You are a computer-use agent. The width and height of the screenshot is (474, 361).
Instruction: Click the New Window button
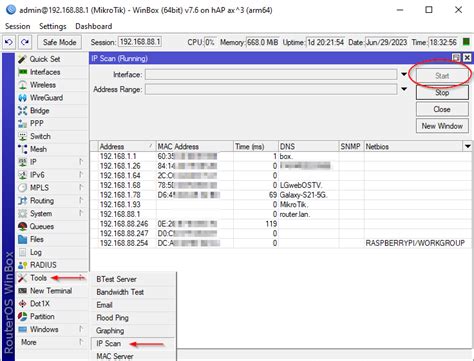tap(442, 126)
